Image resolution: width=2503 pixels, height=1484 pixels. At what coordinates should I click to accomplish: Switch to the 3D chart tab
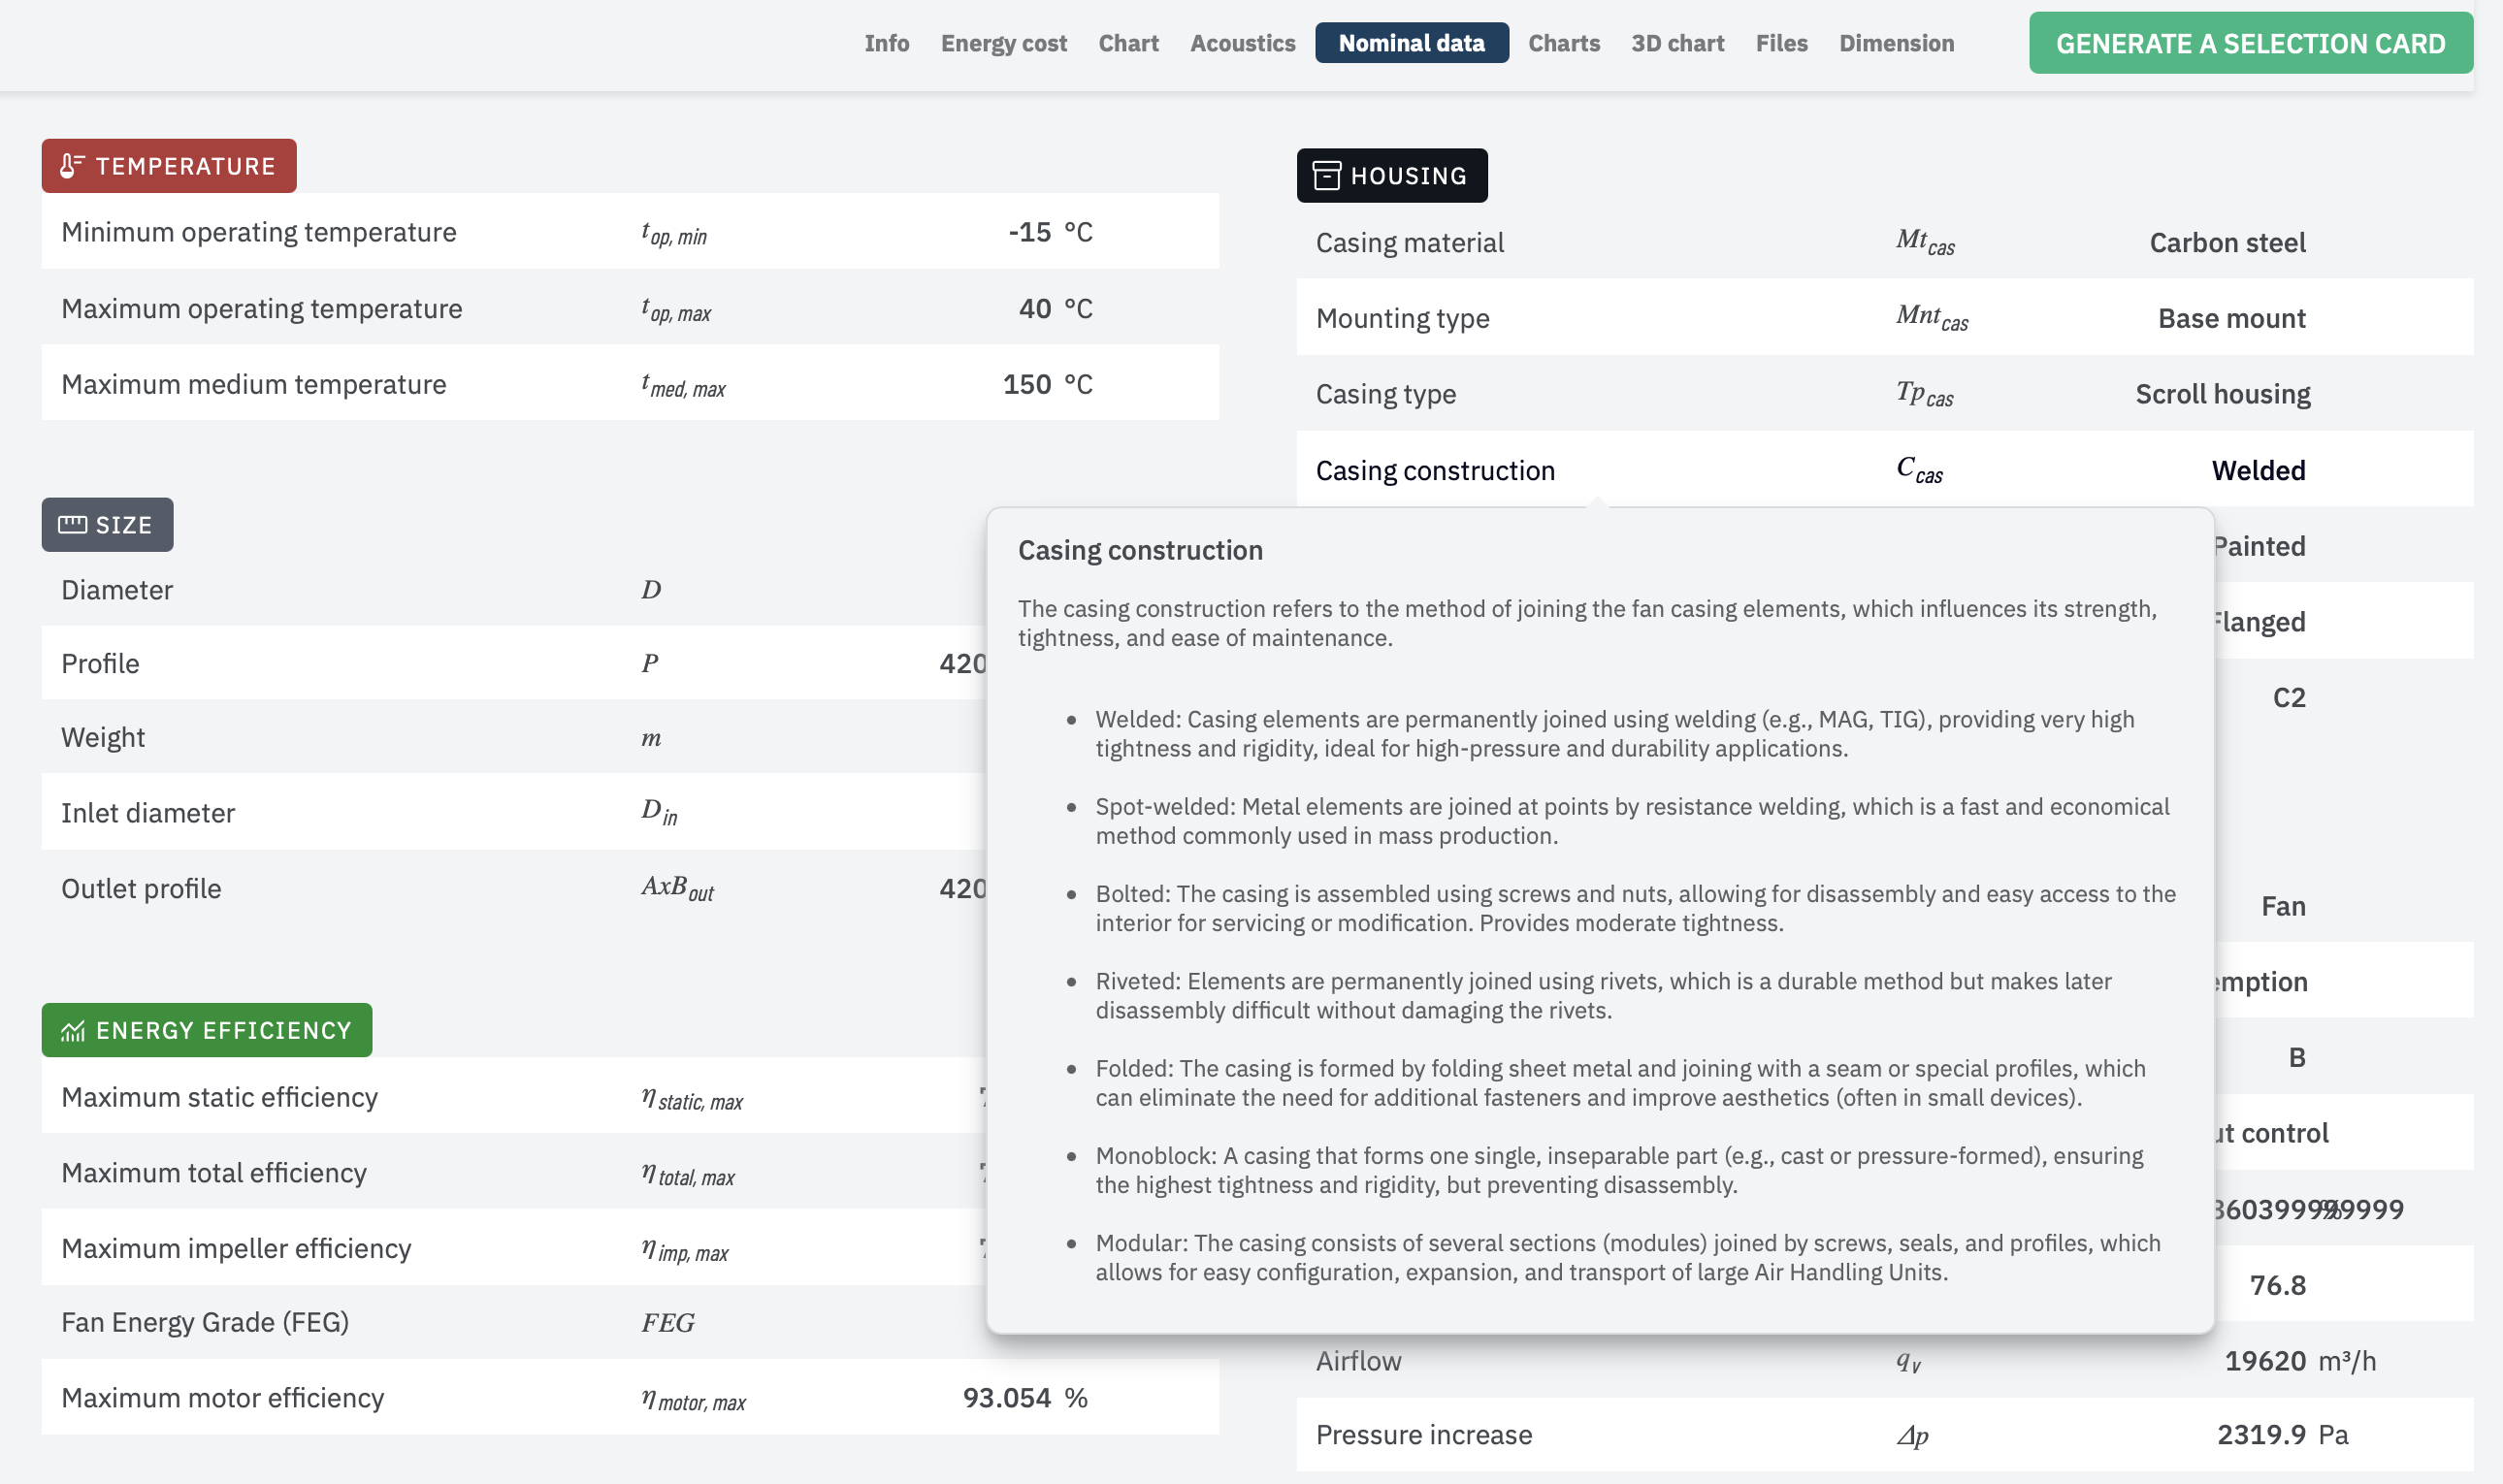[x=1677, y=43]
